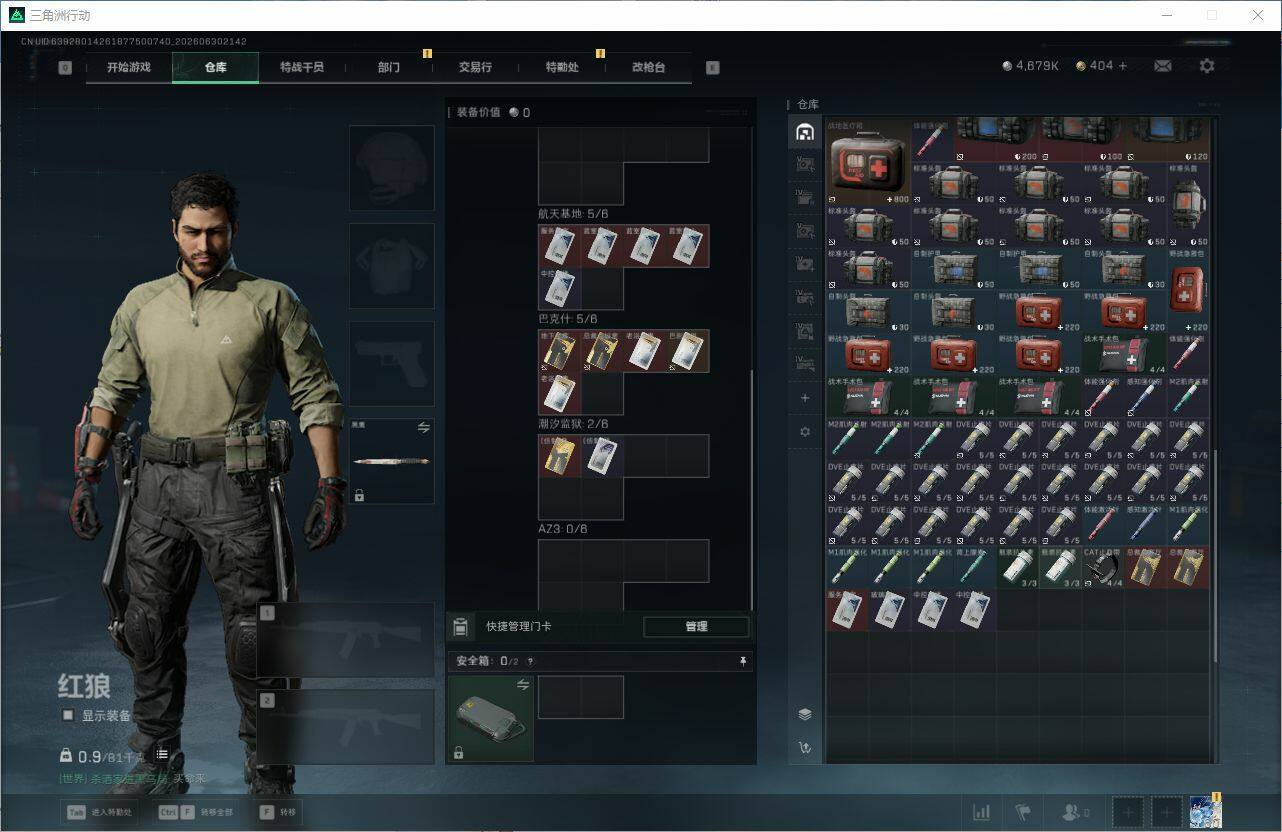Screen dimensions: 1282x832
Task: Click the F 转移 button
Action: coord(277,812)
